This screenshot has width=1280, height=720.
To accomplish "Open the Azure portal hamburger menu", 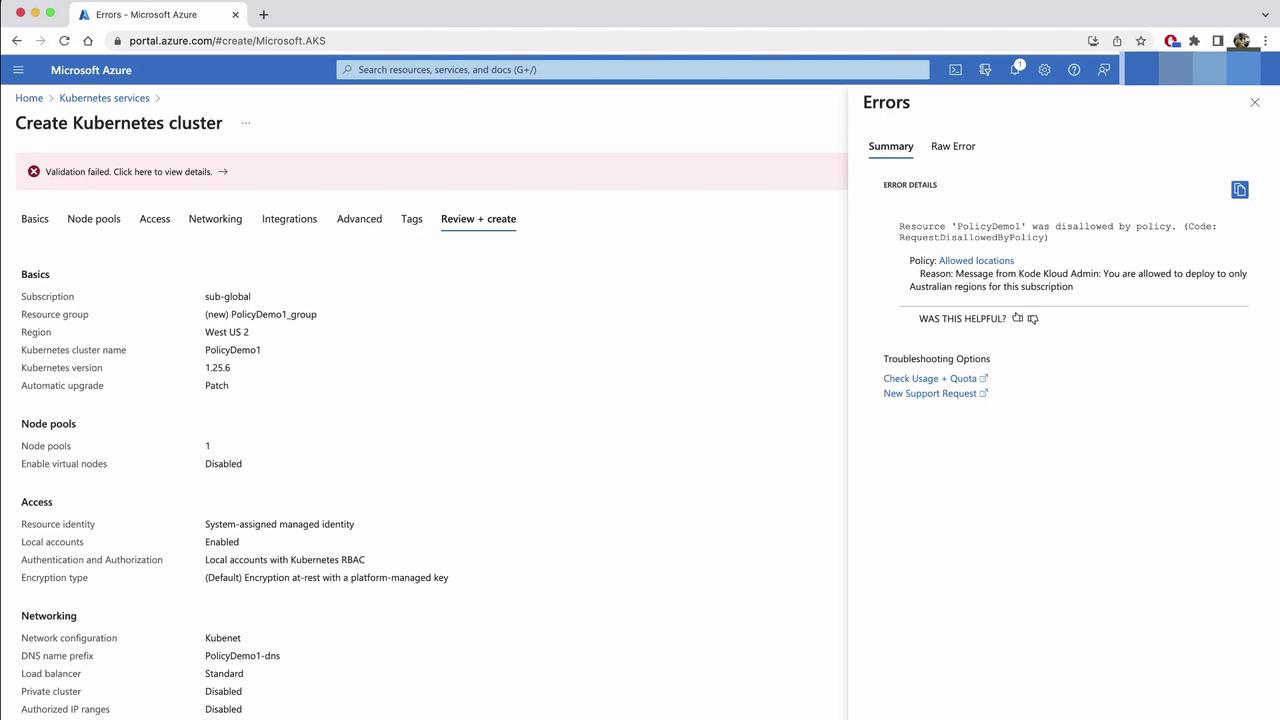I will coord(18,70).
